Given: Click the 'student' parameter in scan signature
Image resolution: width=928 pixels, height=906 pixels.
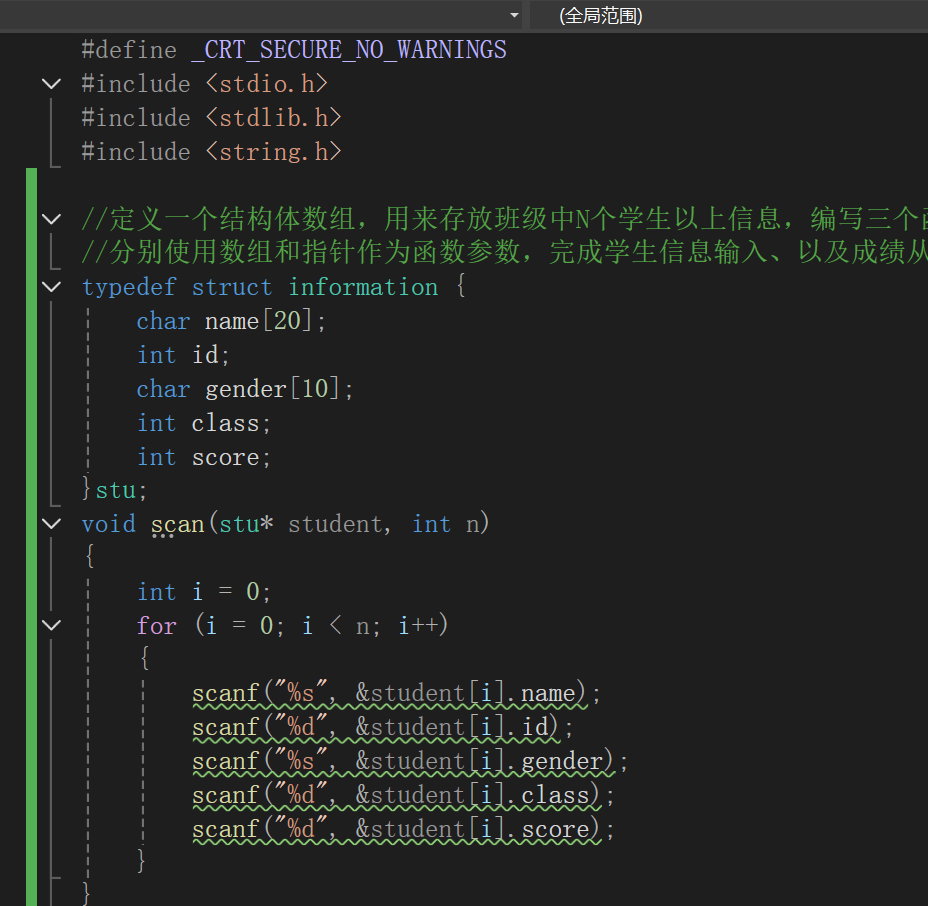Looking at the screenshot, I should 335,524.
